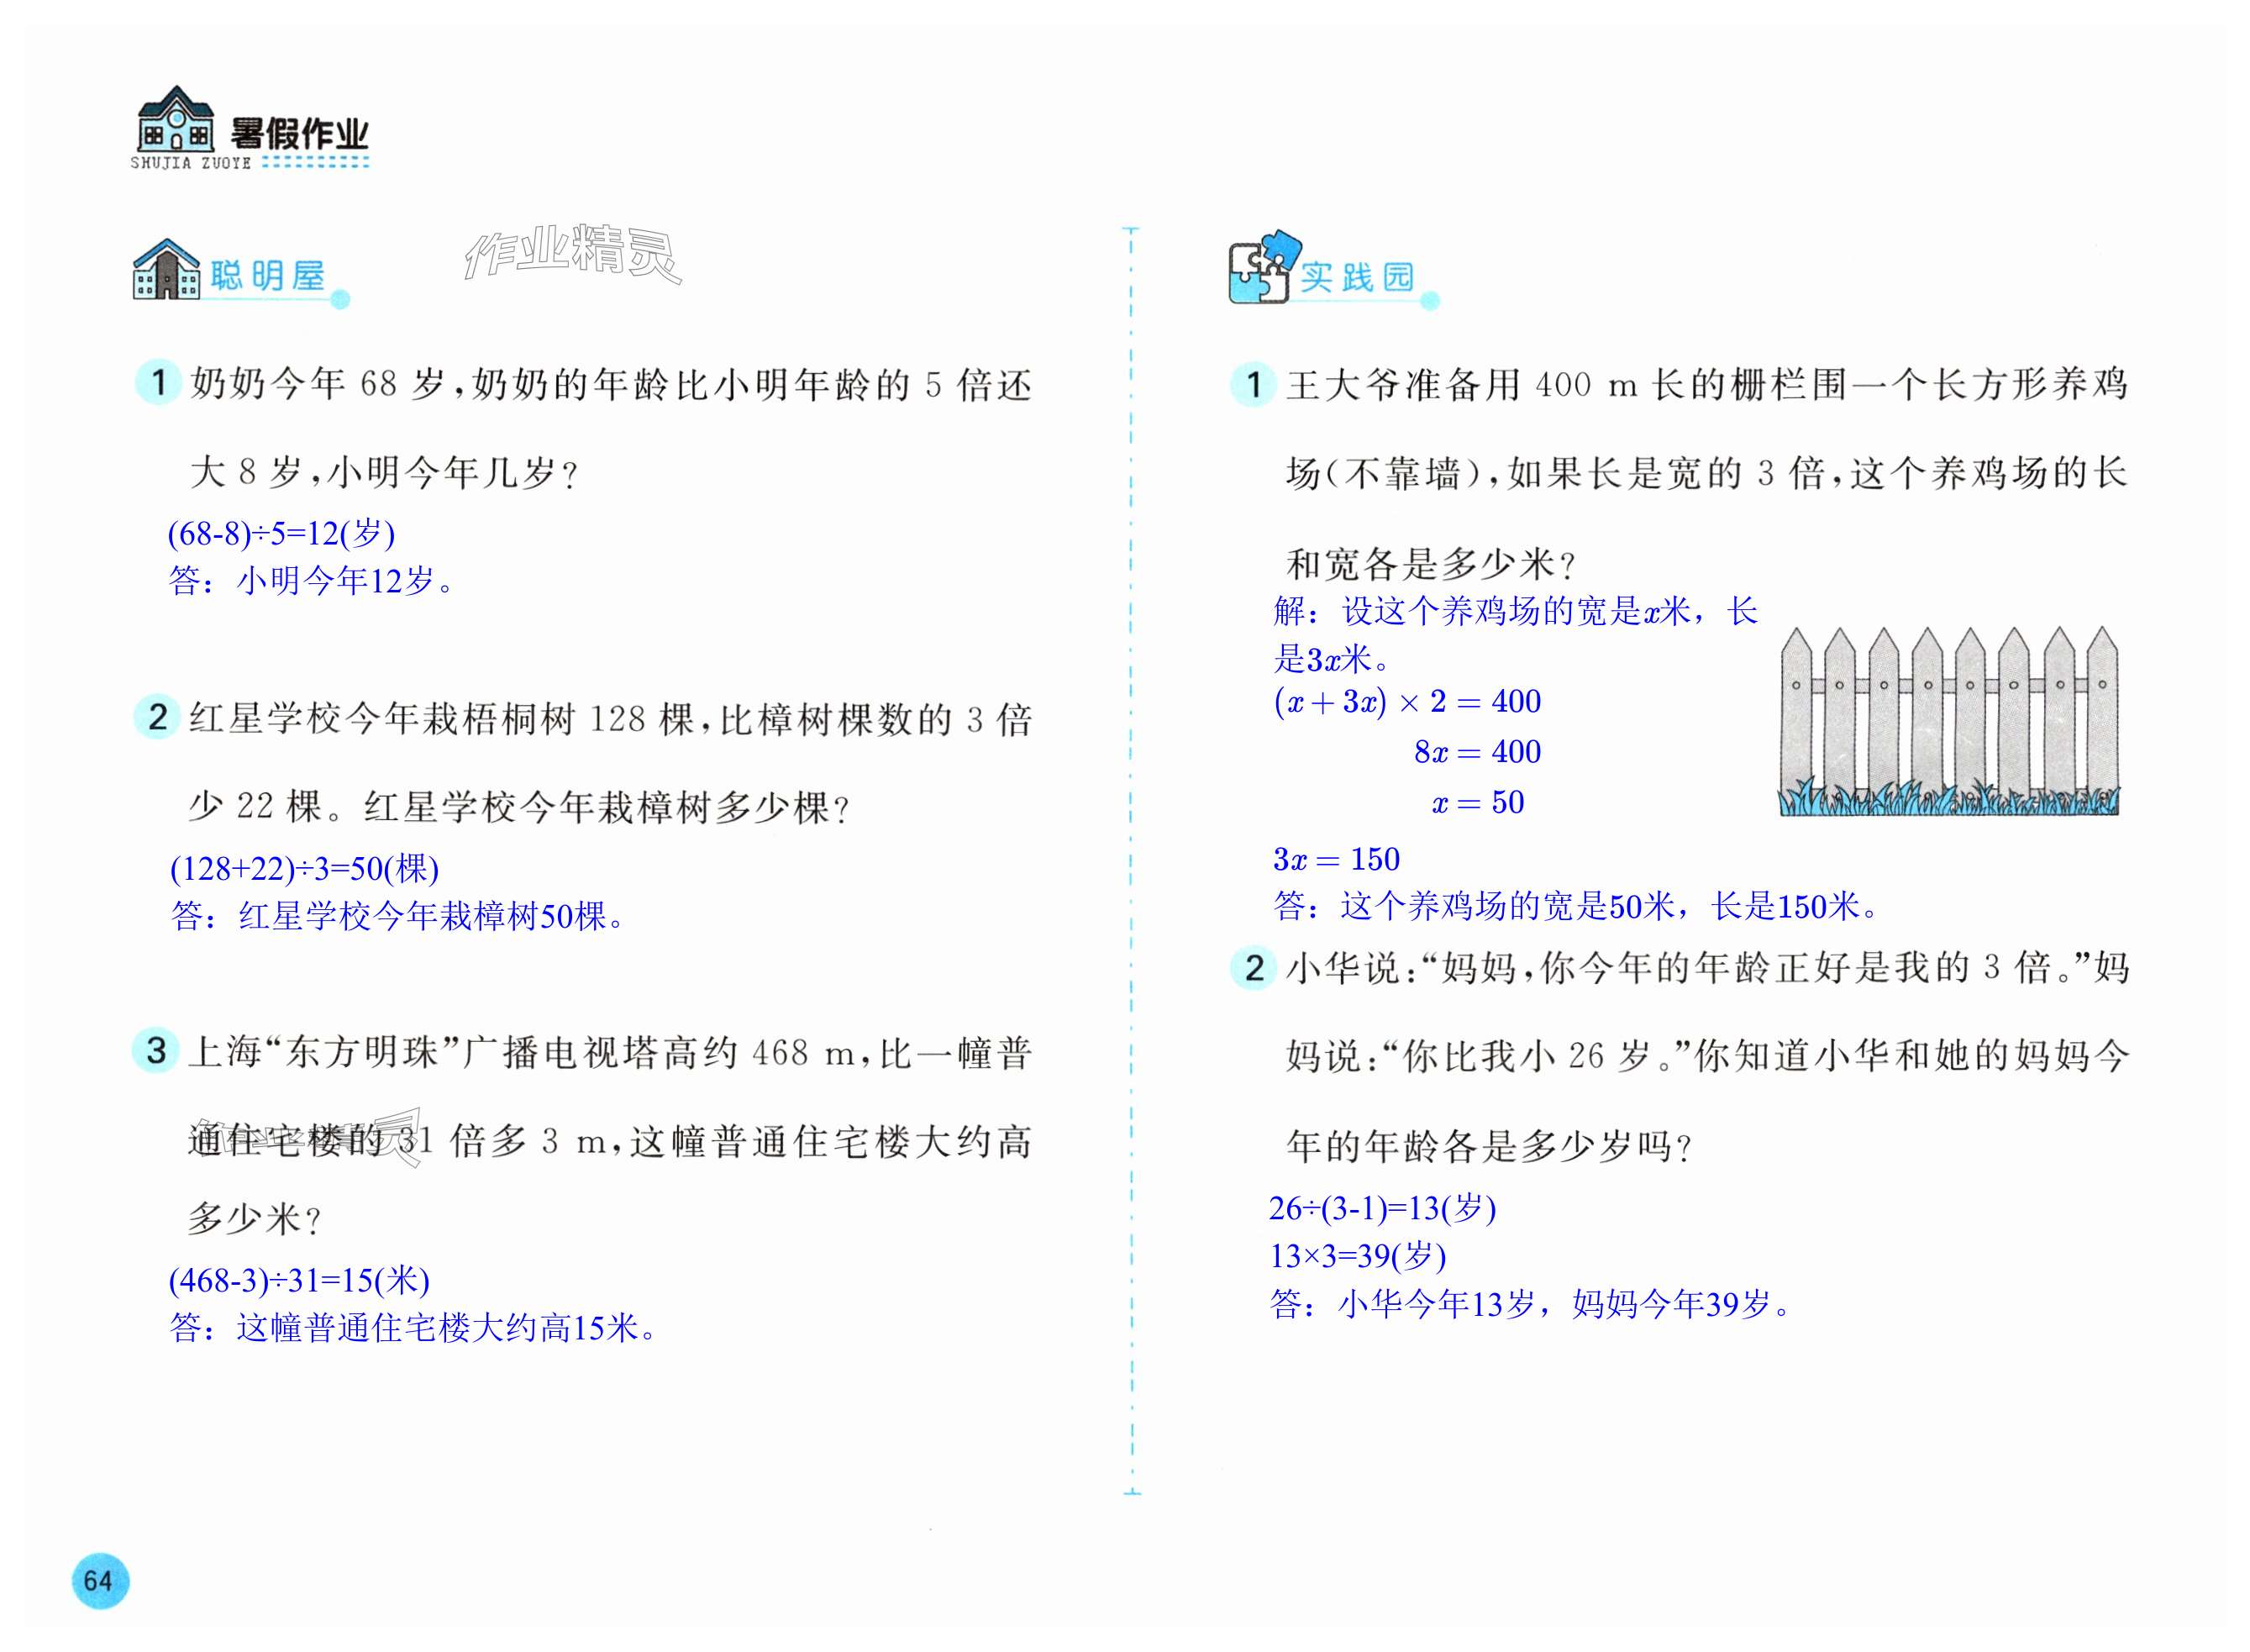Click the question 1 badge in 实践园
The image size is (2250, 1652).
click(x=1253, y=384)
